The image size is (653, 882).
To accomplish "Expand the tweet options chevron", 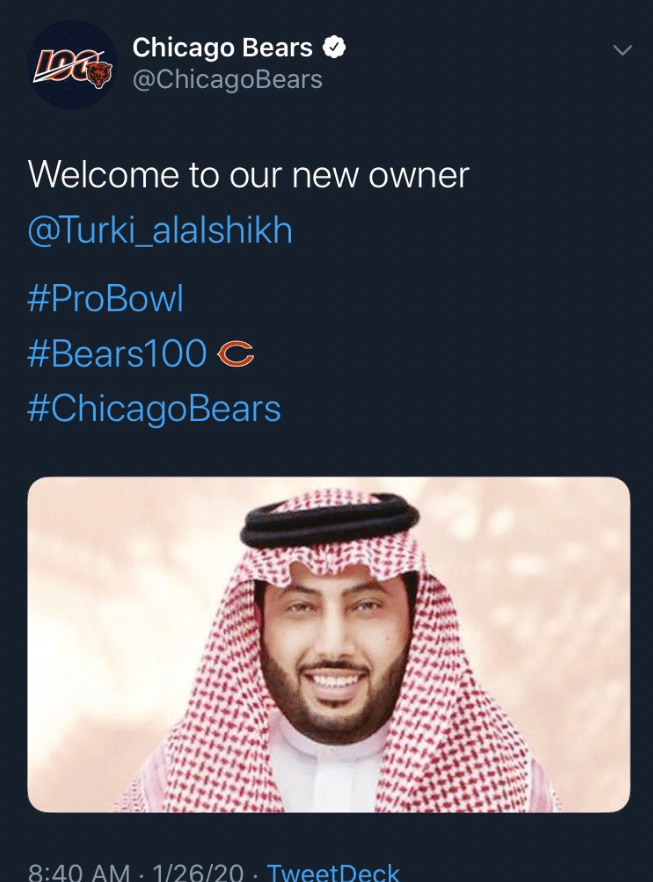I will tap(622, 50).
